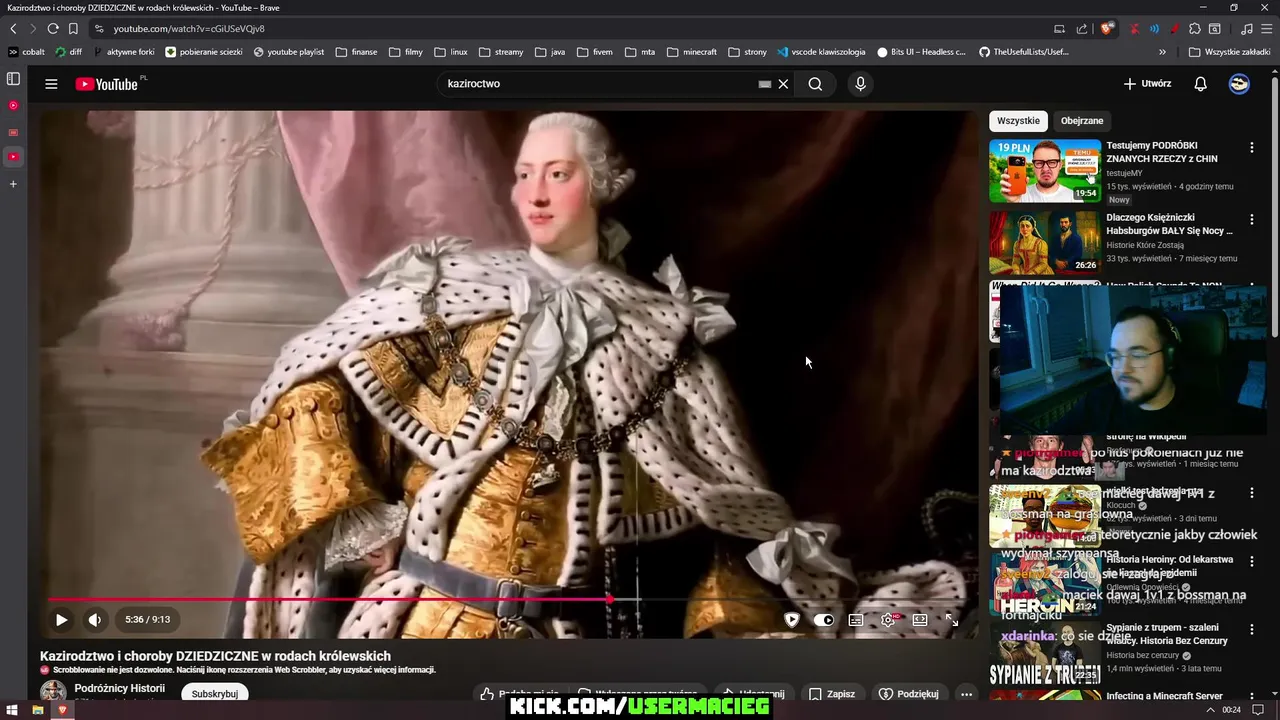
Task: Open the youtube playlist bookmark
Action: [x=288, y=52]
